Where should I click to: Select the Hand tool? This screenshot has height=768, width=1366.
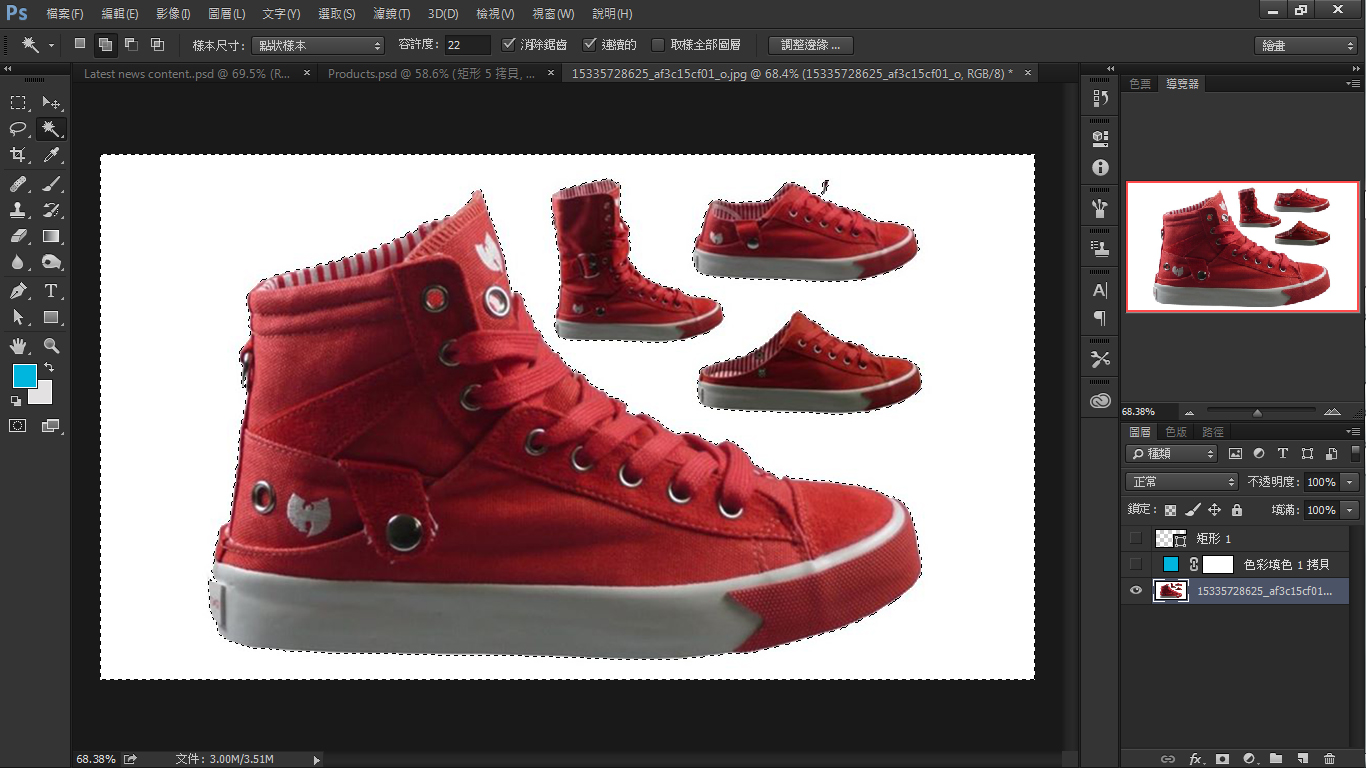point(18,346)
